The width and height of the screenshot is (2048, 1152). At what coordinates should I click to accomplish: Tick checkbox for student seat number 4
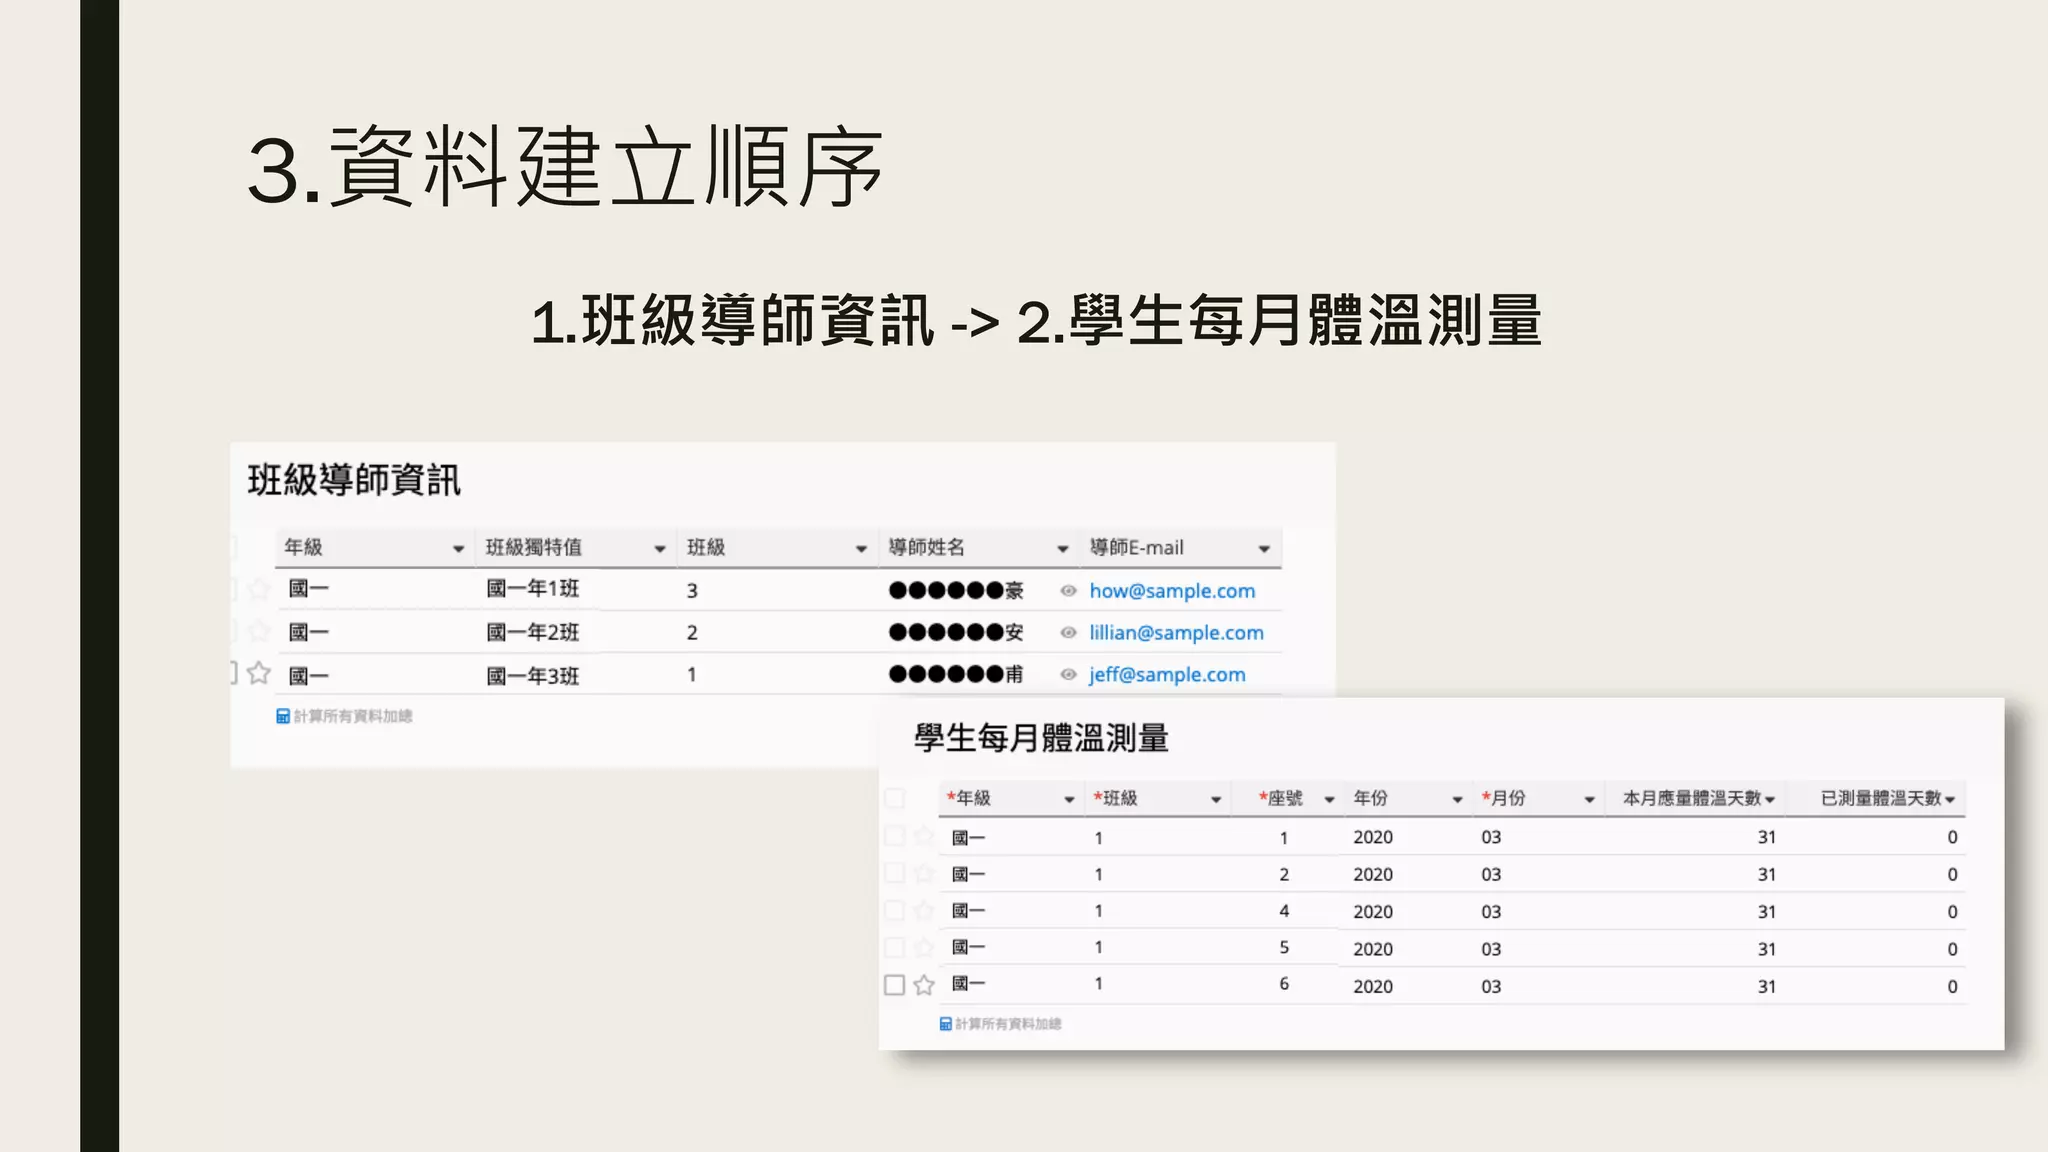[895, 910]
